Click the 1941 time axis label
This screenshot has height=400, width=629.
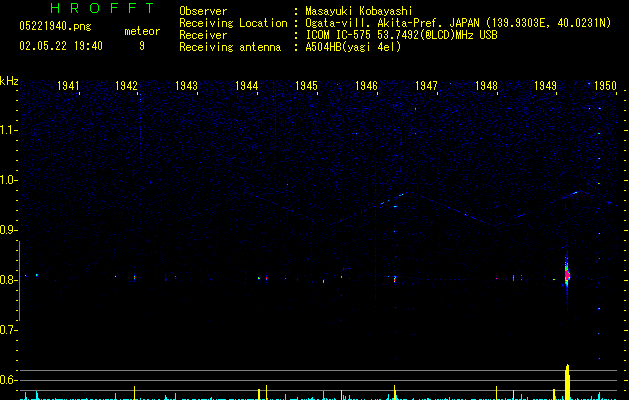[68, 86]
